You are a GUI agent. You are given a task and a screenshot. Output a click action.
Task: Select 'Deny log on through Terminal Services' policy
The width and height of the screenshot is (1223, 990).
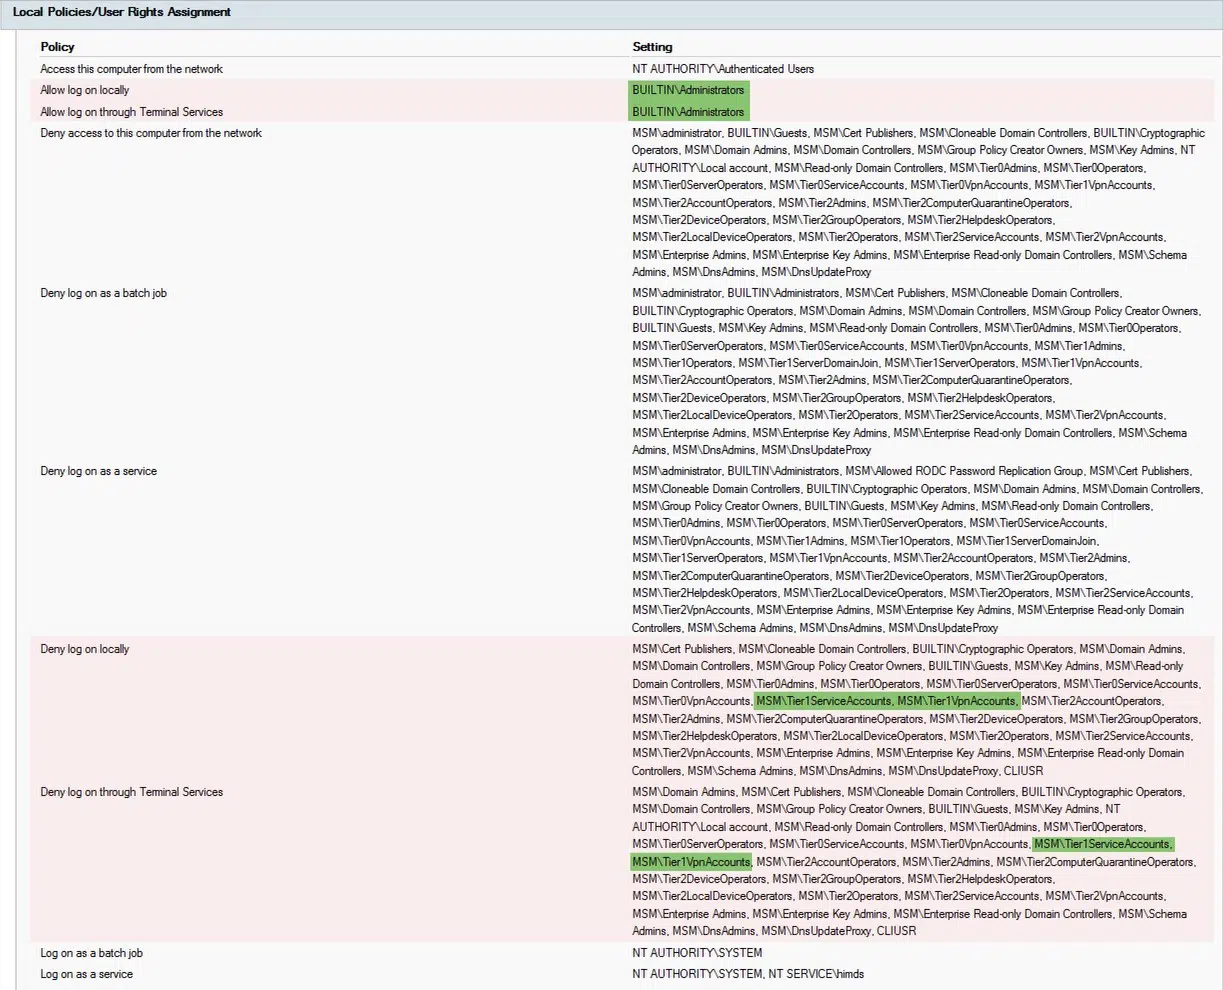click(x=131, y=792)
